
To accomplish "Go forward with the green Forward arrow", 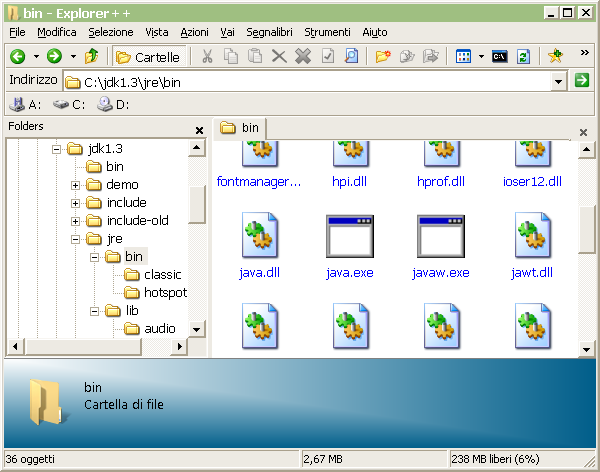I will click(54, 57).
